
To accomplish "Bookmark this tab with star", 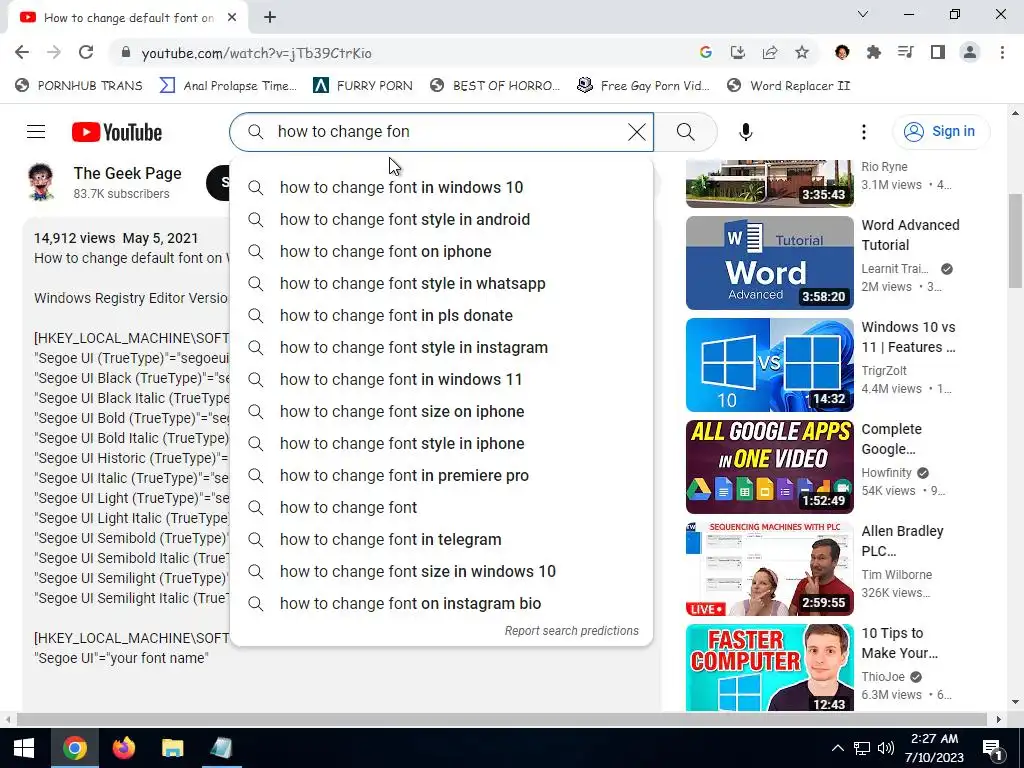I will pyautogui.click(x=802, y=52).
